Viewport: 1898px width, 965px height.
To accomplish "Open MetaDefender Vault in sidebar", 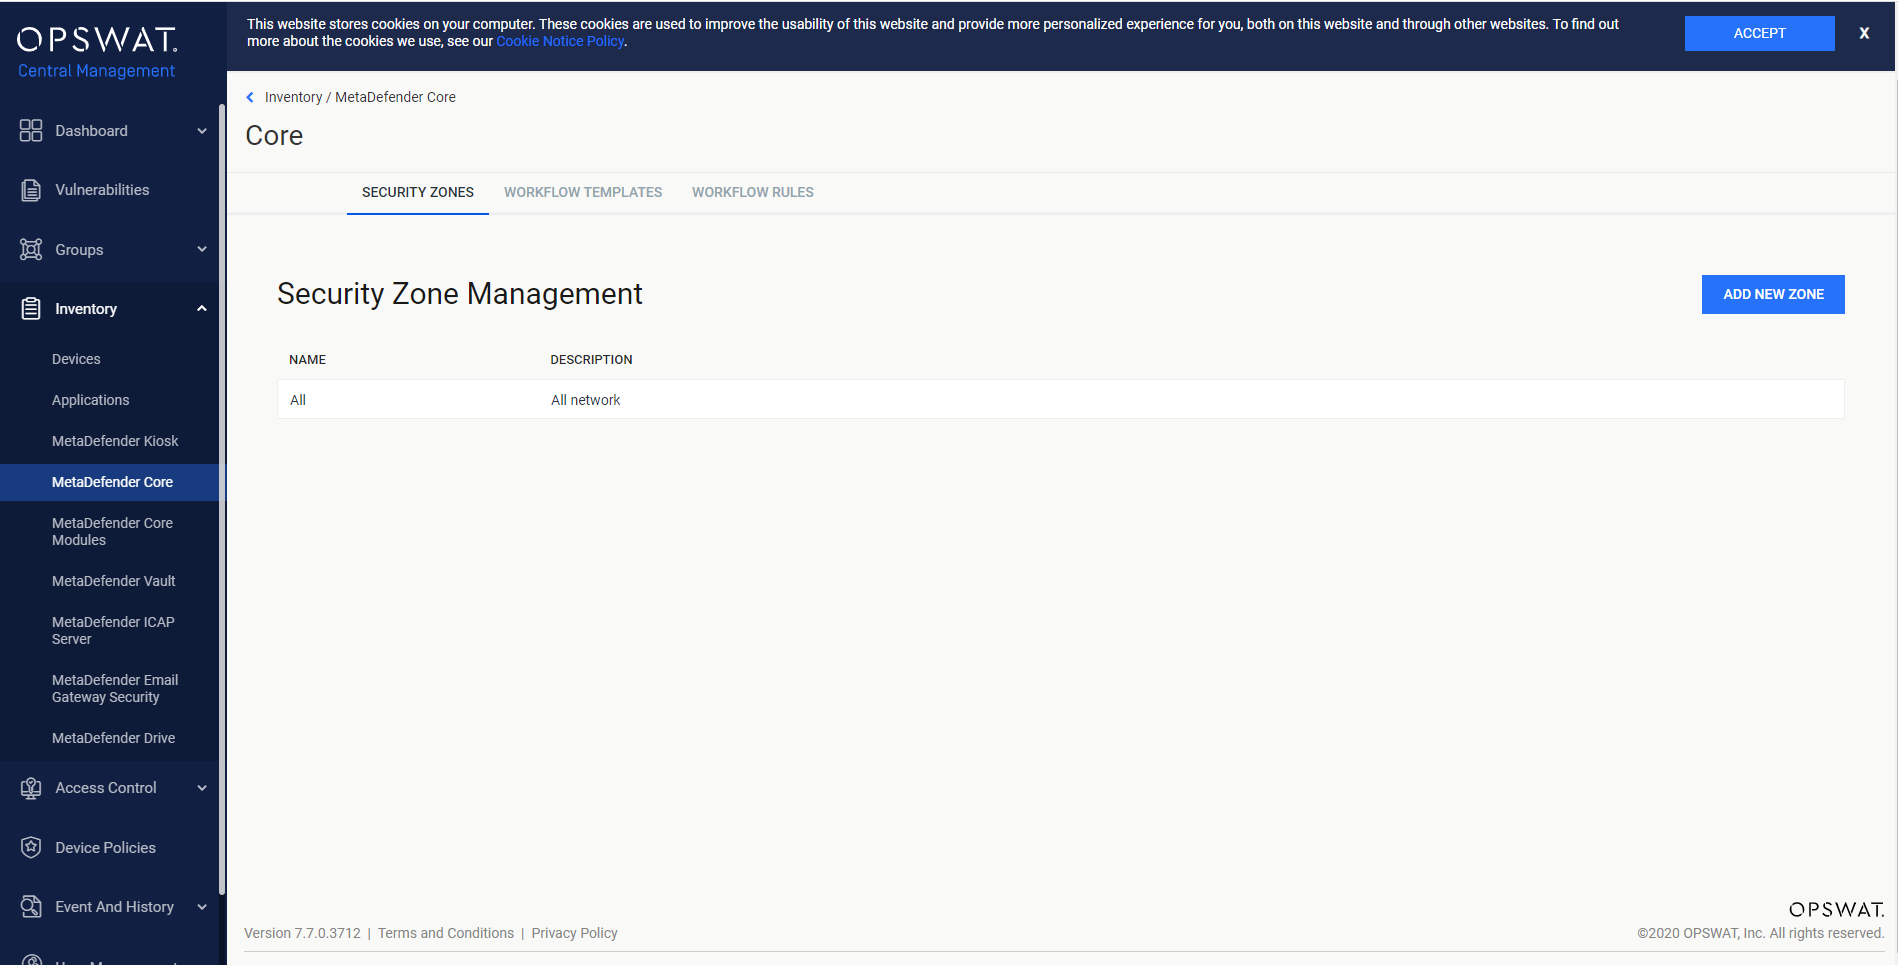I will click(x=113, y=581).
